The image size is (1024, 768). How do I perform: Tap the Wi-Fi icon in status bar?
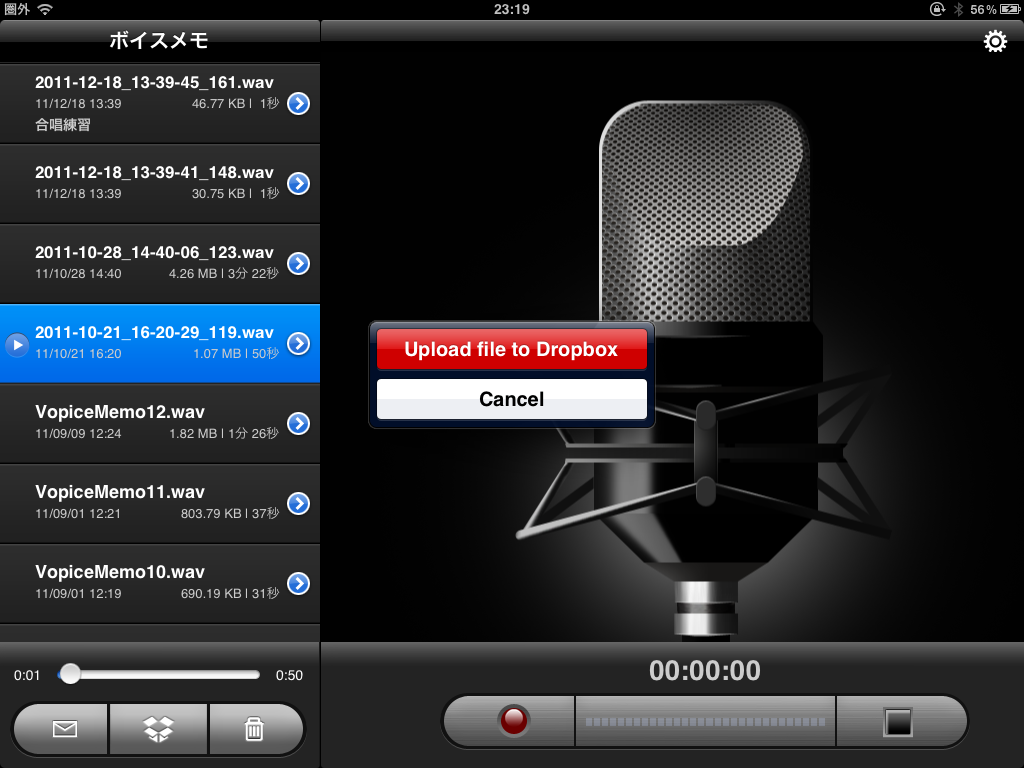pyautogui.click(x=45, y=9)
